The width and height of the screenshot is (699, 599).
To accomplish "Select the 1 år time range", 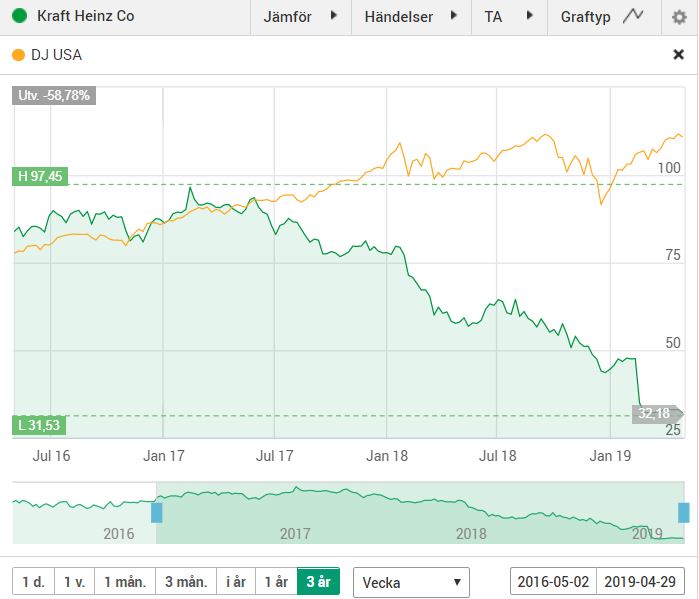I will pos(276,582).
